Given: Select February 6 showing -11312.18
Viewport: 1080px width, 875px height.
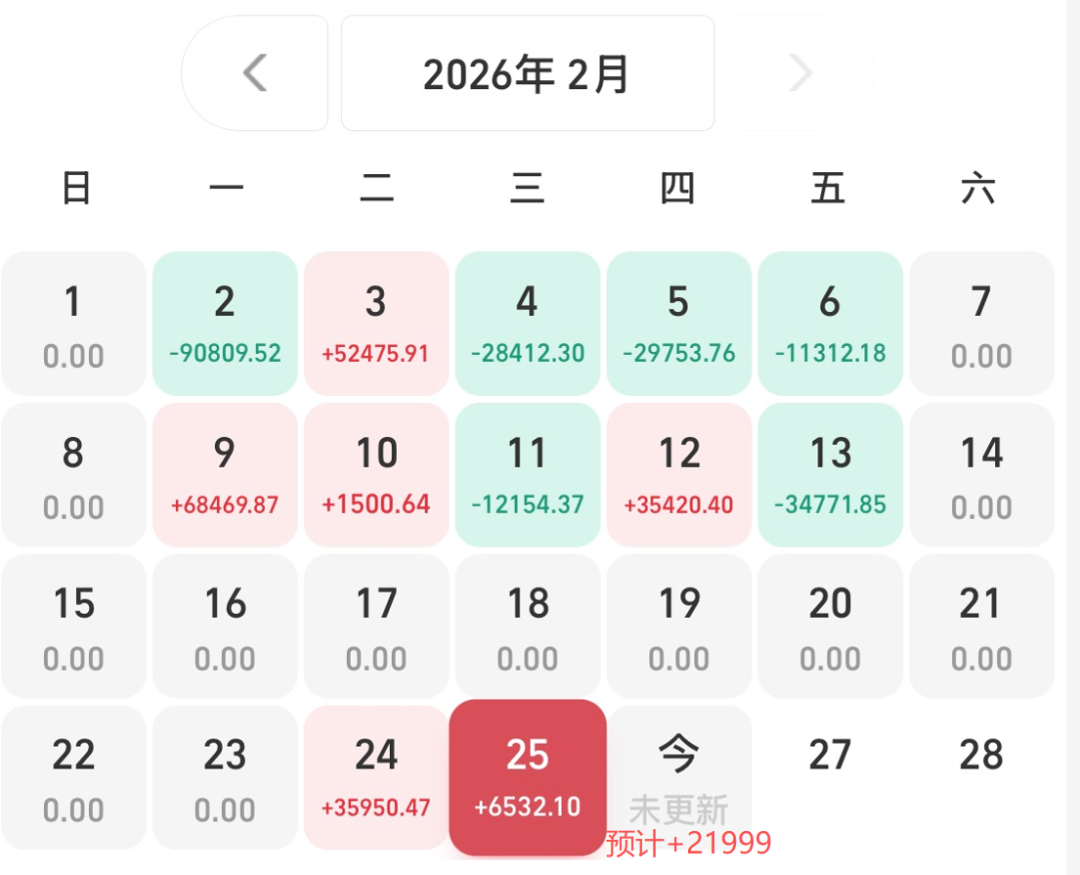Looking at the screenshot, I should tap(831, 323).
